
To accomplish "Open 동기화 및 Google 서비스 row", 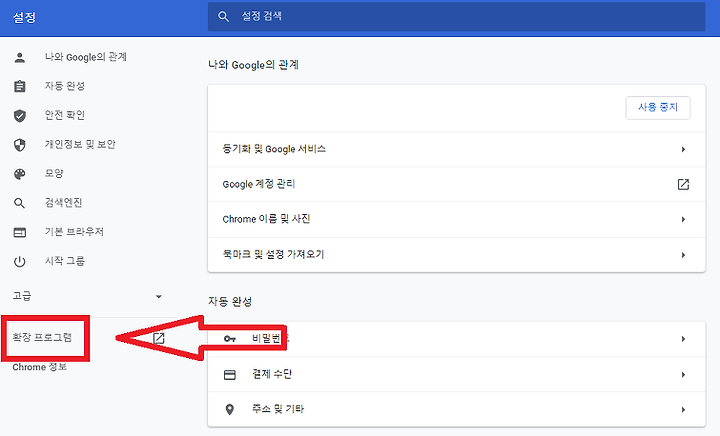I will point(456,149).
